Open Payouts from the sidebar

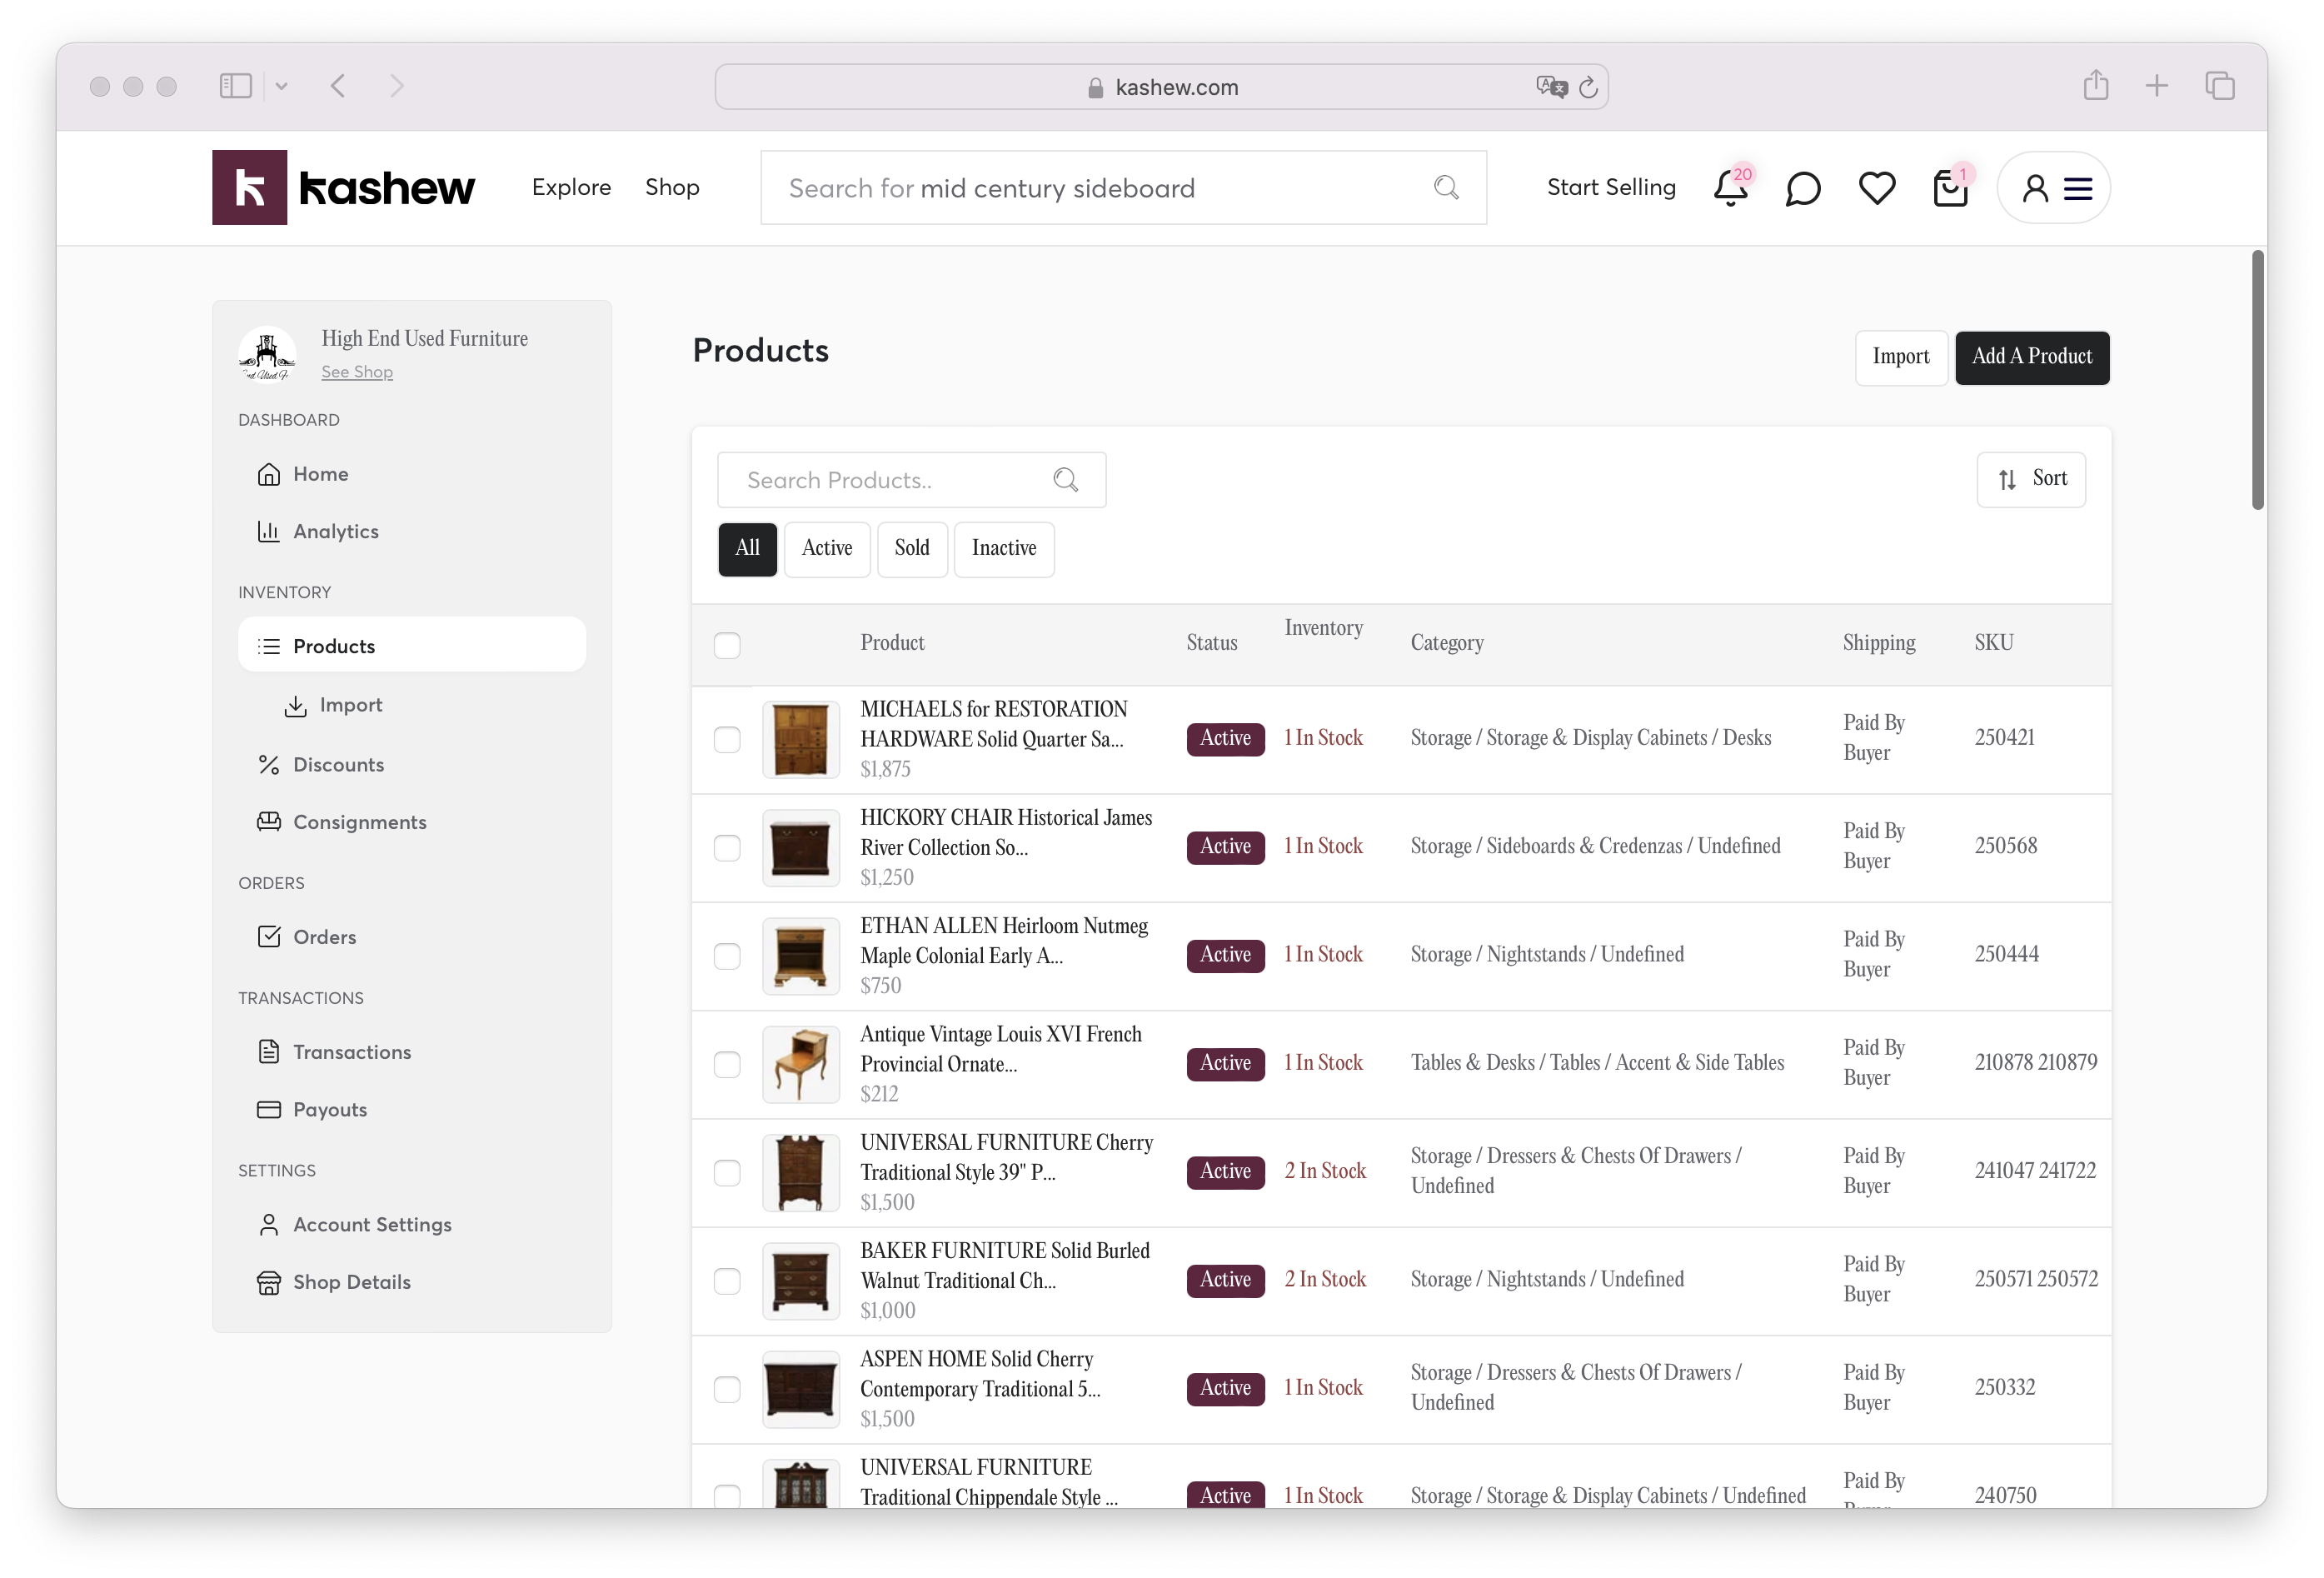click(329, 1109)
